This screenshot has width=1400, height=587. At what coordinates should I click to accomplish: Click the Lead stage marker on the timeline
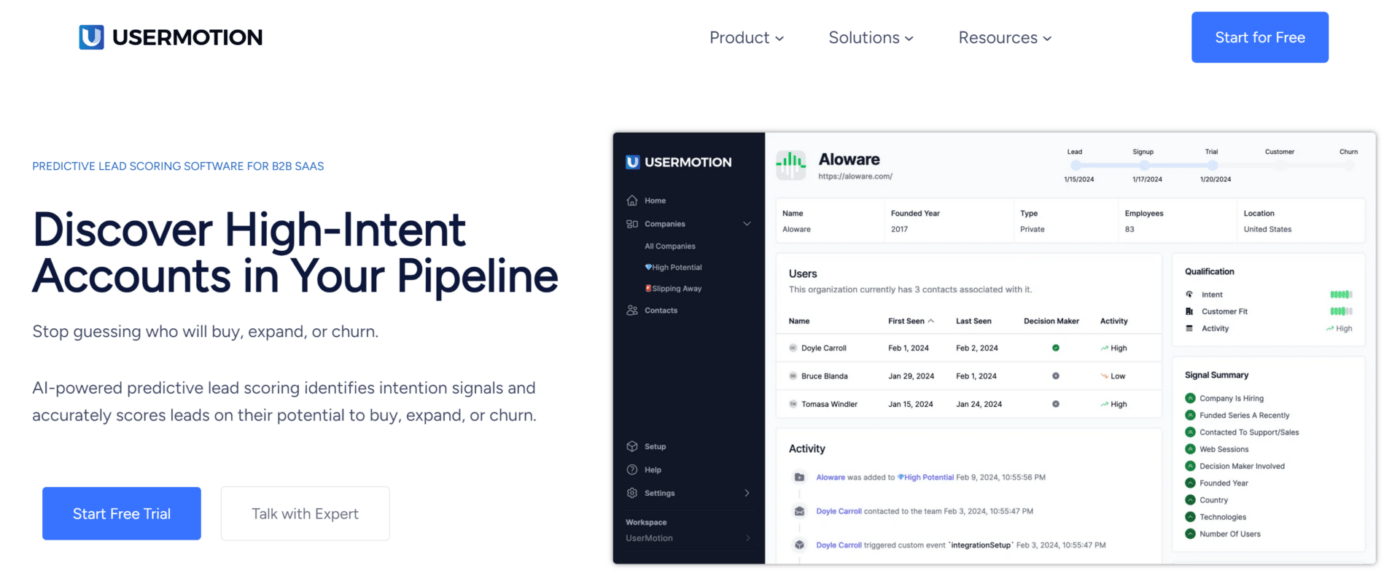1075,165
